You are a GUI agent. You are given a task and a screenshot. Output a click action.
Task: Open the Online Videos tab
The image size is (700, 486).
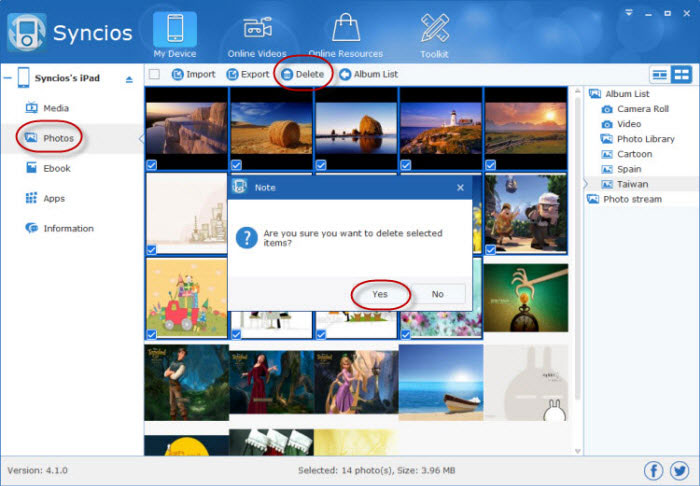coord(257,37)
